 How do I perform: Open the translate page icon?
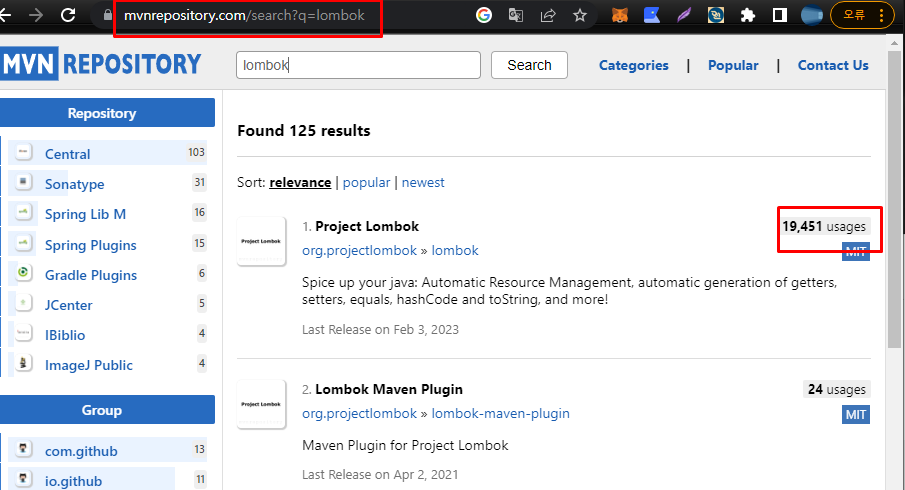[x=515, y=15]
